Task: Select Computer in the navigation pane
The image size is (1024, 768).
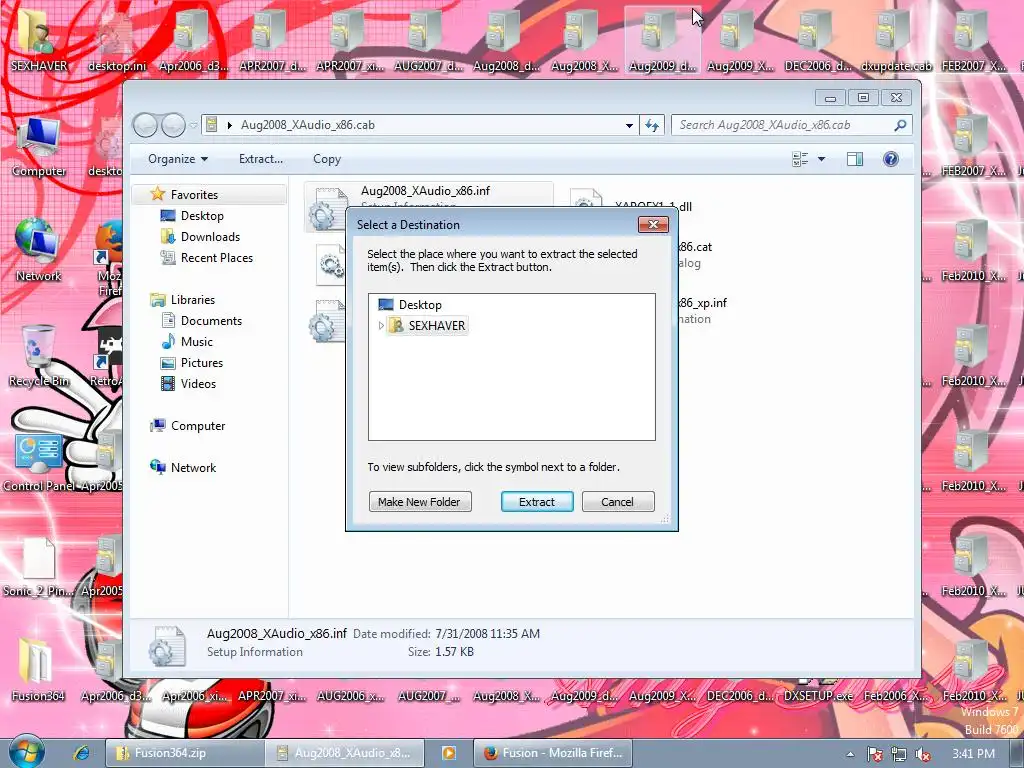Action: (x=197, y=426)
